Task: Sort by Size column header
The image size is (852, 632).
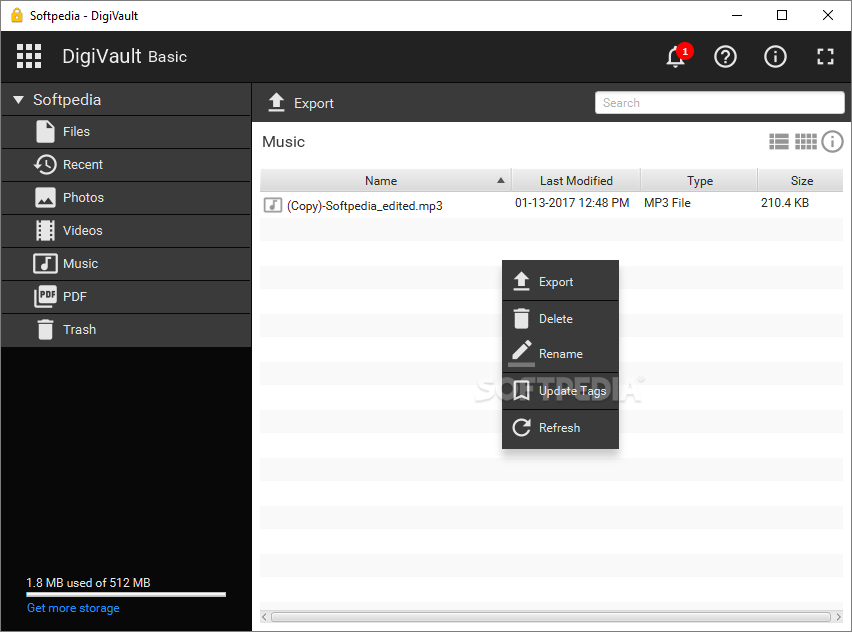Action: click(801, 180)
